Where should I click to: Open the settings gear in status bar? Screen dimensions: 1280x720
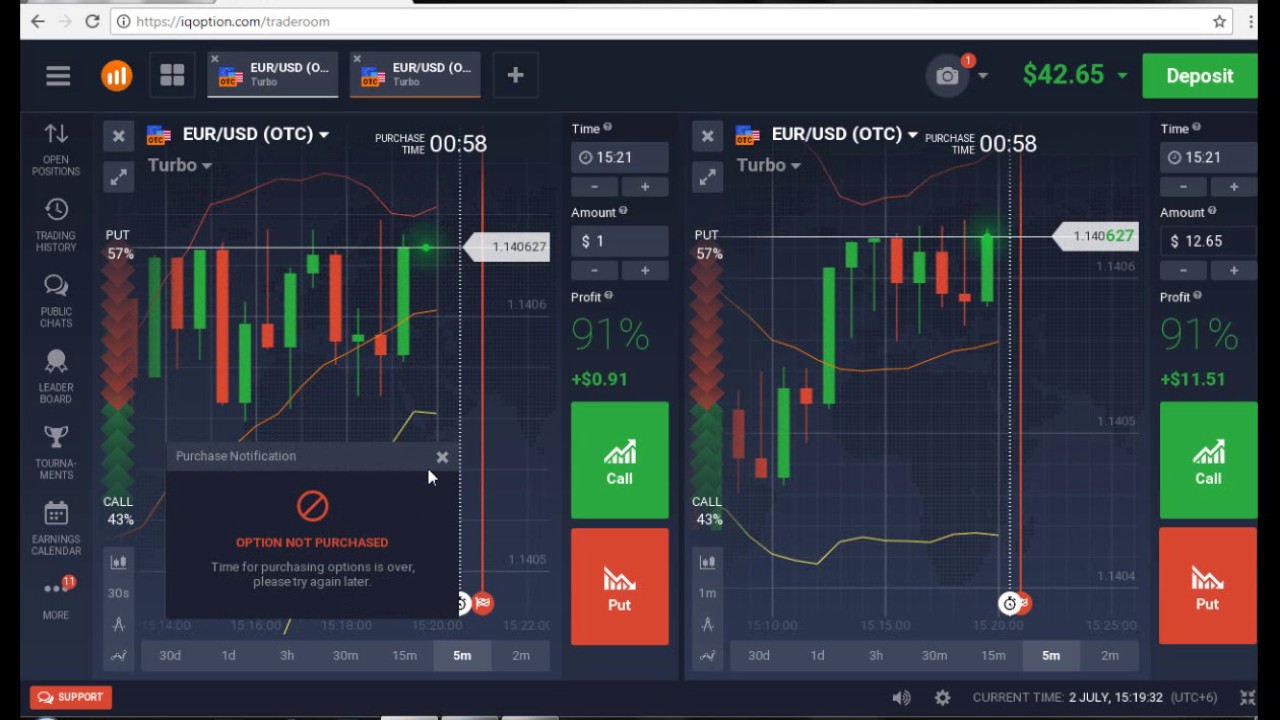pos(942,697)
